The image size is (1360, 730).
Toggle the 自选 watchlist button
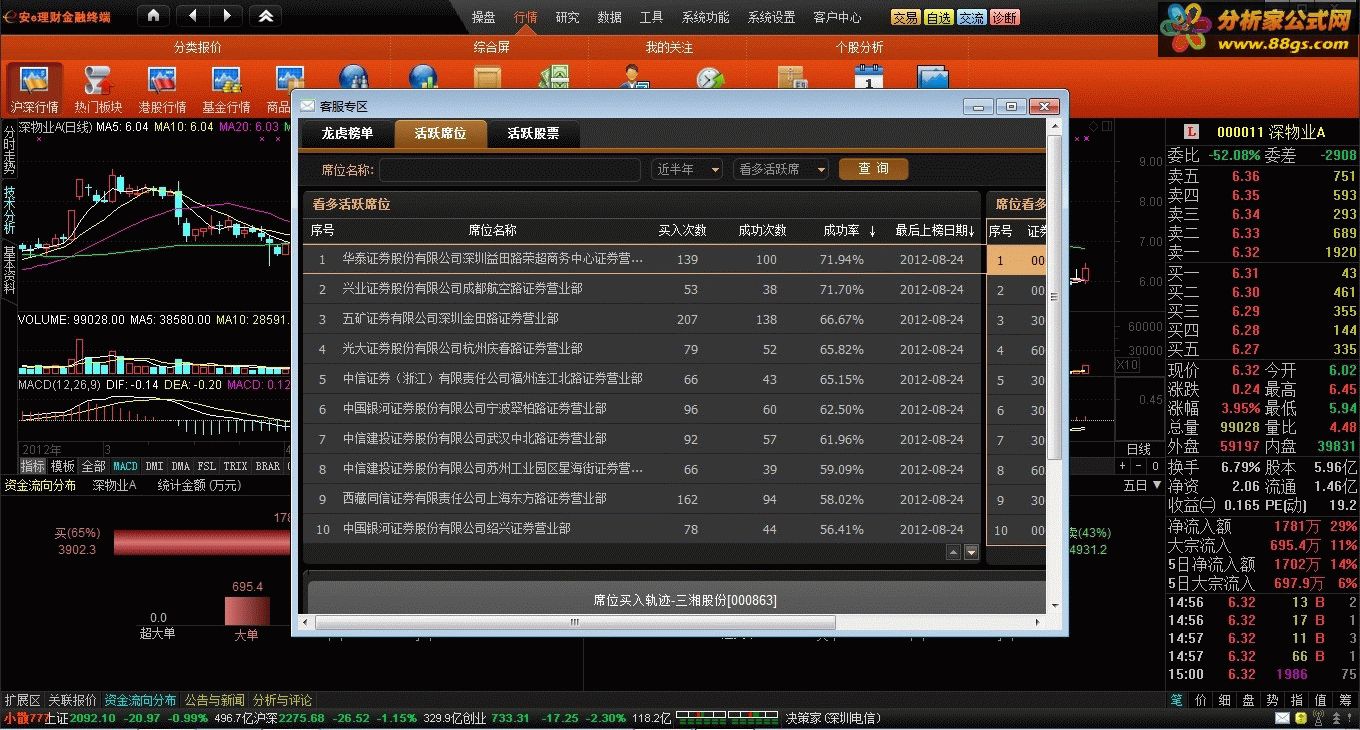click(938, 17)
